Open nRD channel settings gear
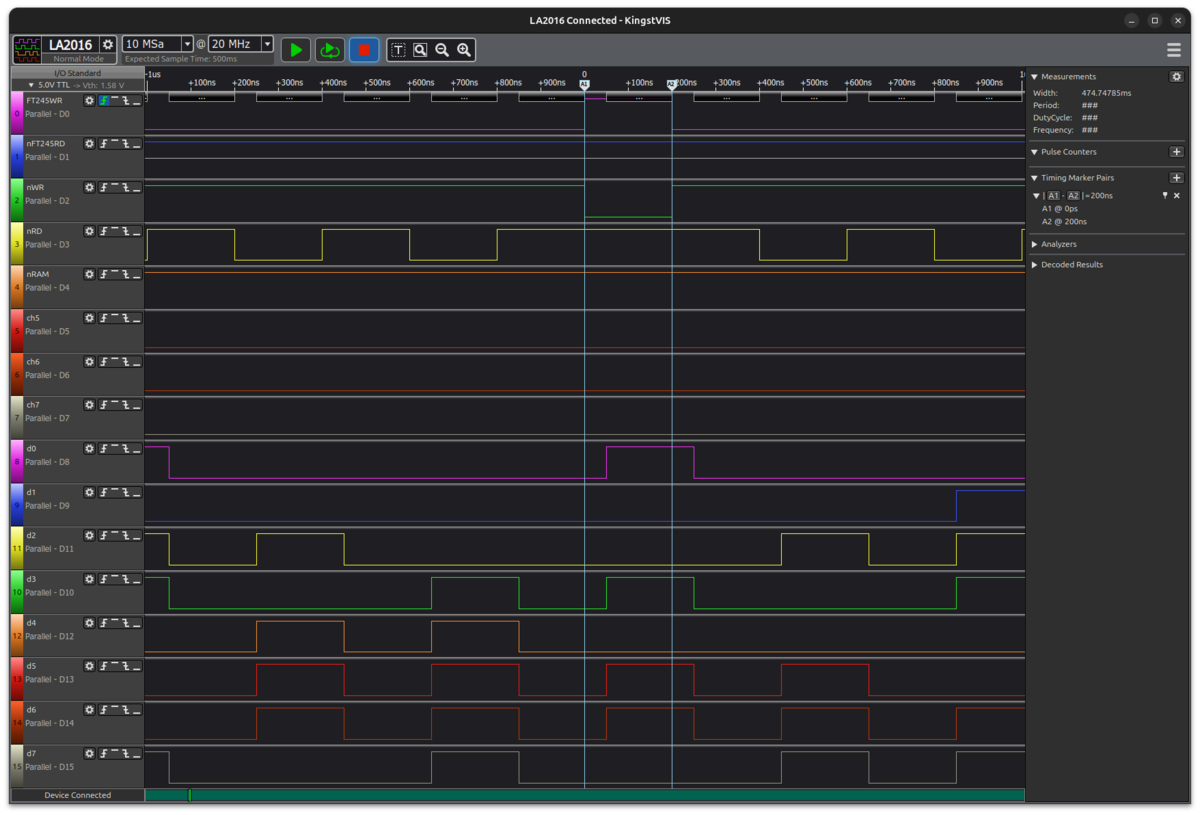1200x815 pixels. [x=89, y=231]
